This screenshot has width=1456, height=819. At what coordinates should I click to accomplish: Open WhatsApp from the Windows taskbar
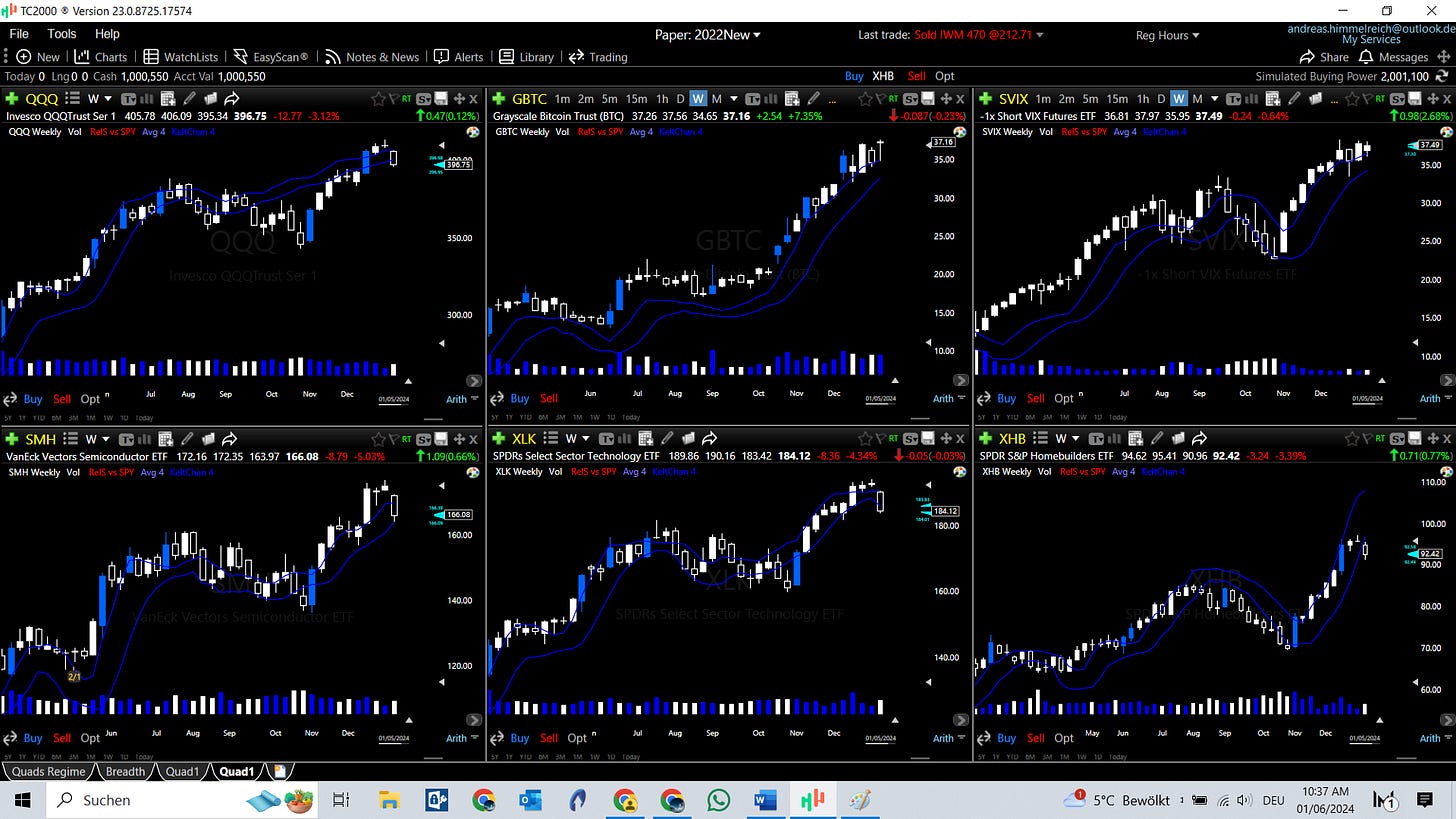coord(718,800)
